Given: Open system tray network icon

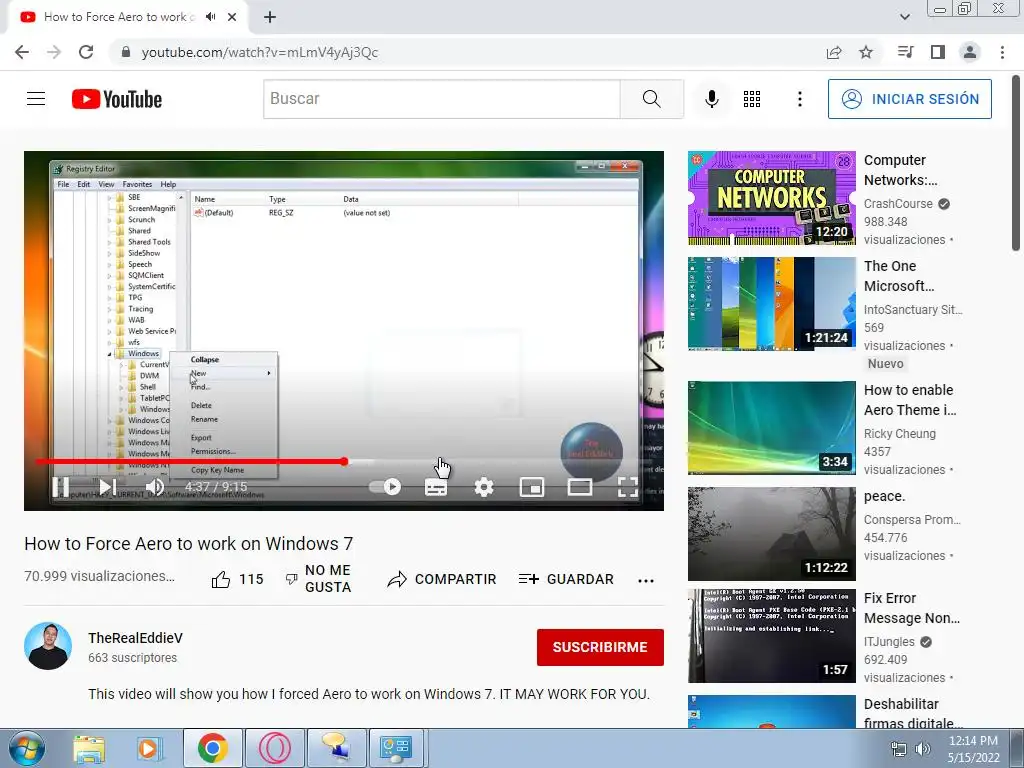Looking at the screenshot, I should [898, 749].
